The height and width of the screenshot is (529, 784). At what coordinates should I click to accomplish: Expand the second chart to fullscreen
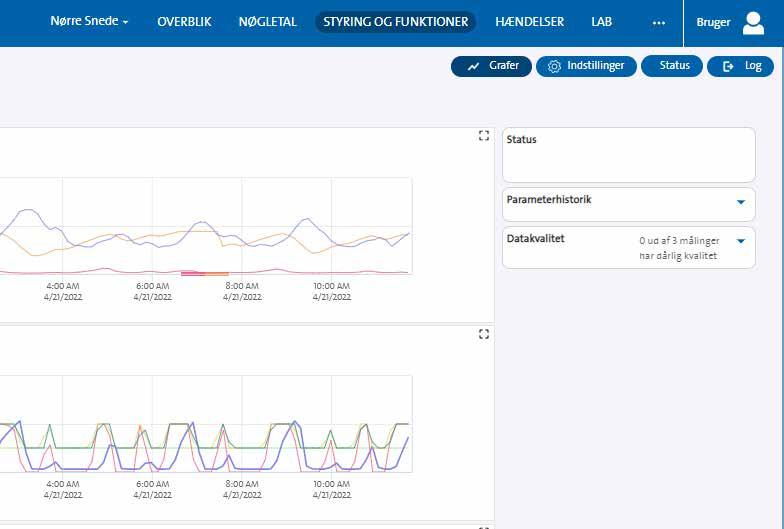pyautogui.click(x=484, y=334)
